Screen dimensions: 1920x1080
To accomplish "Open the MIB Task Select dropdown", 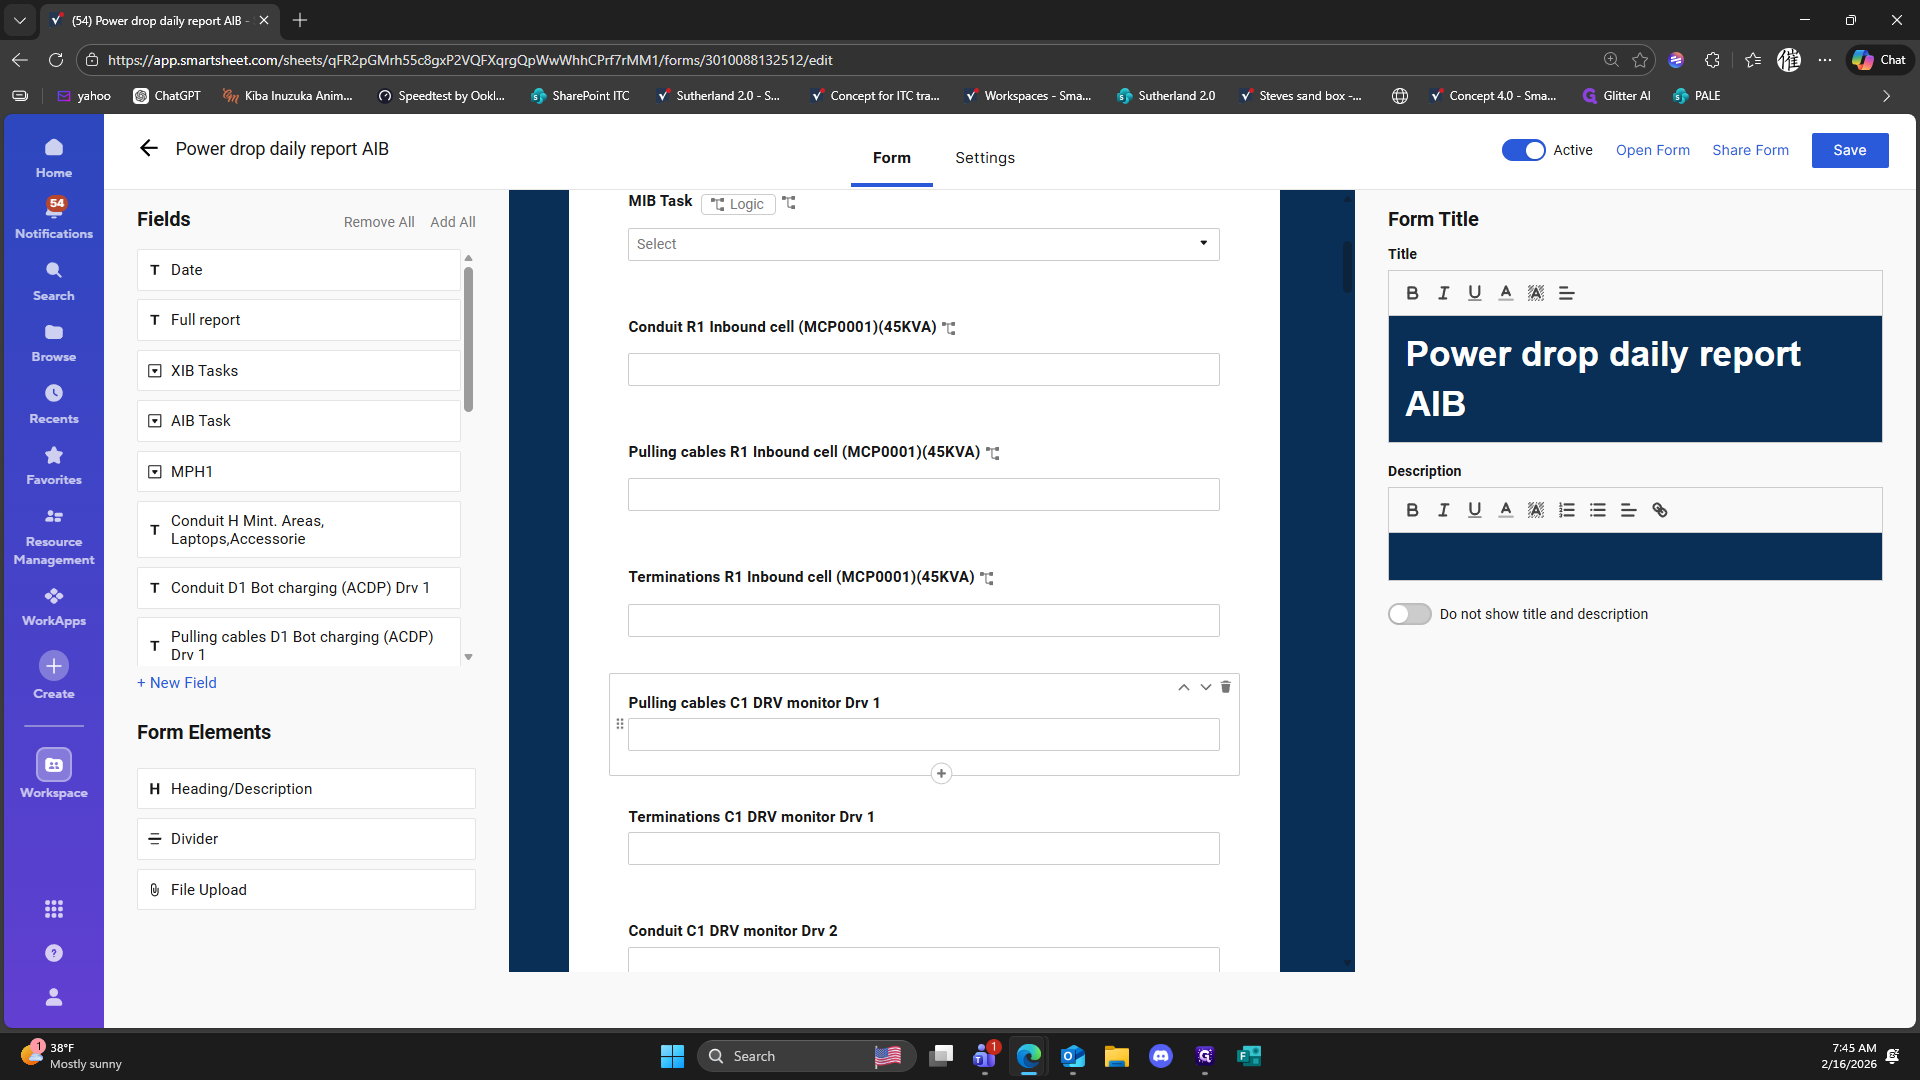I will coord(923,244).
